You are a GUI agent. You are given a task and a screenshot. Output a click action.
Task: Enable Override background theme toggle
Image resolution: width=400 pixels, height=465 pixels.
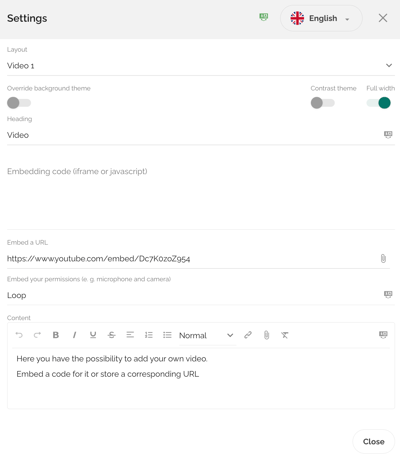point(19,103)
